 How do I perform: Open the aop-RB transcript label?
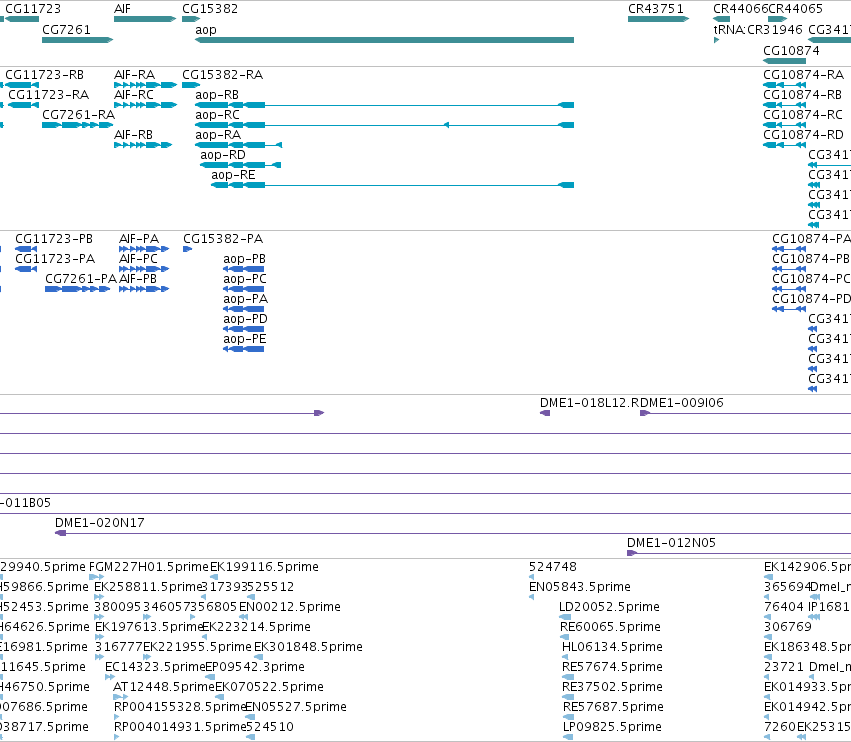(217, 94)
